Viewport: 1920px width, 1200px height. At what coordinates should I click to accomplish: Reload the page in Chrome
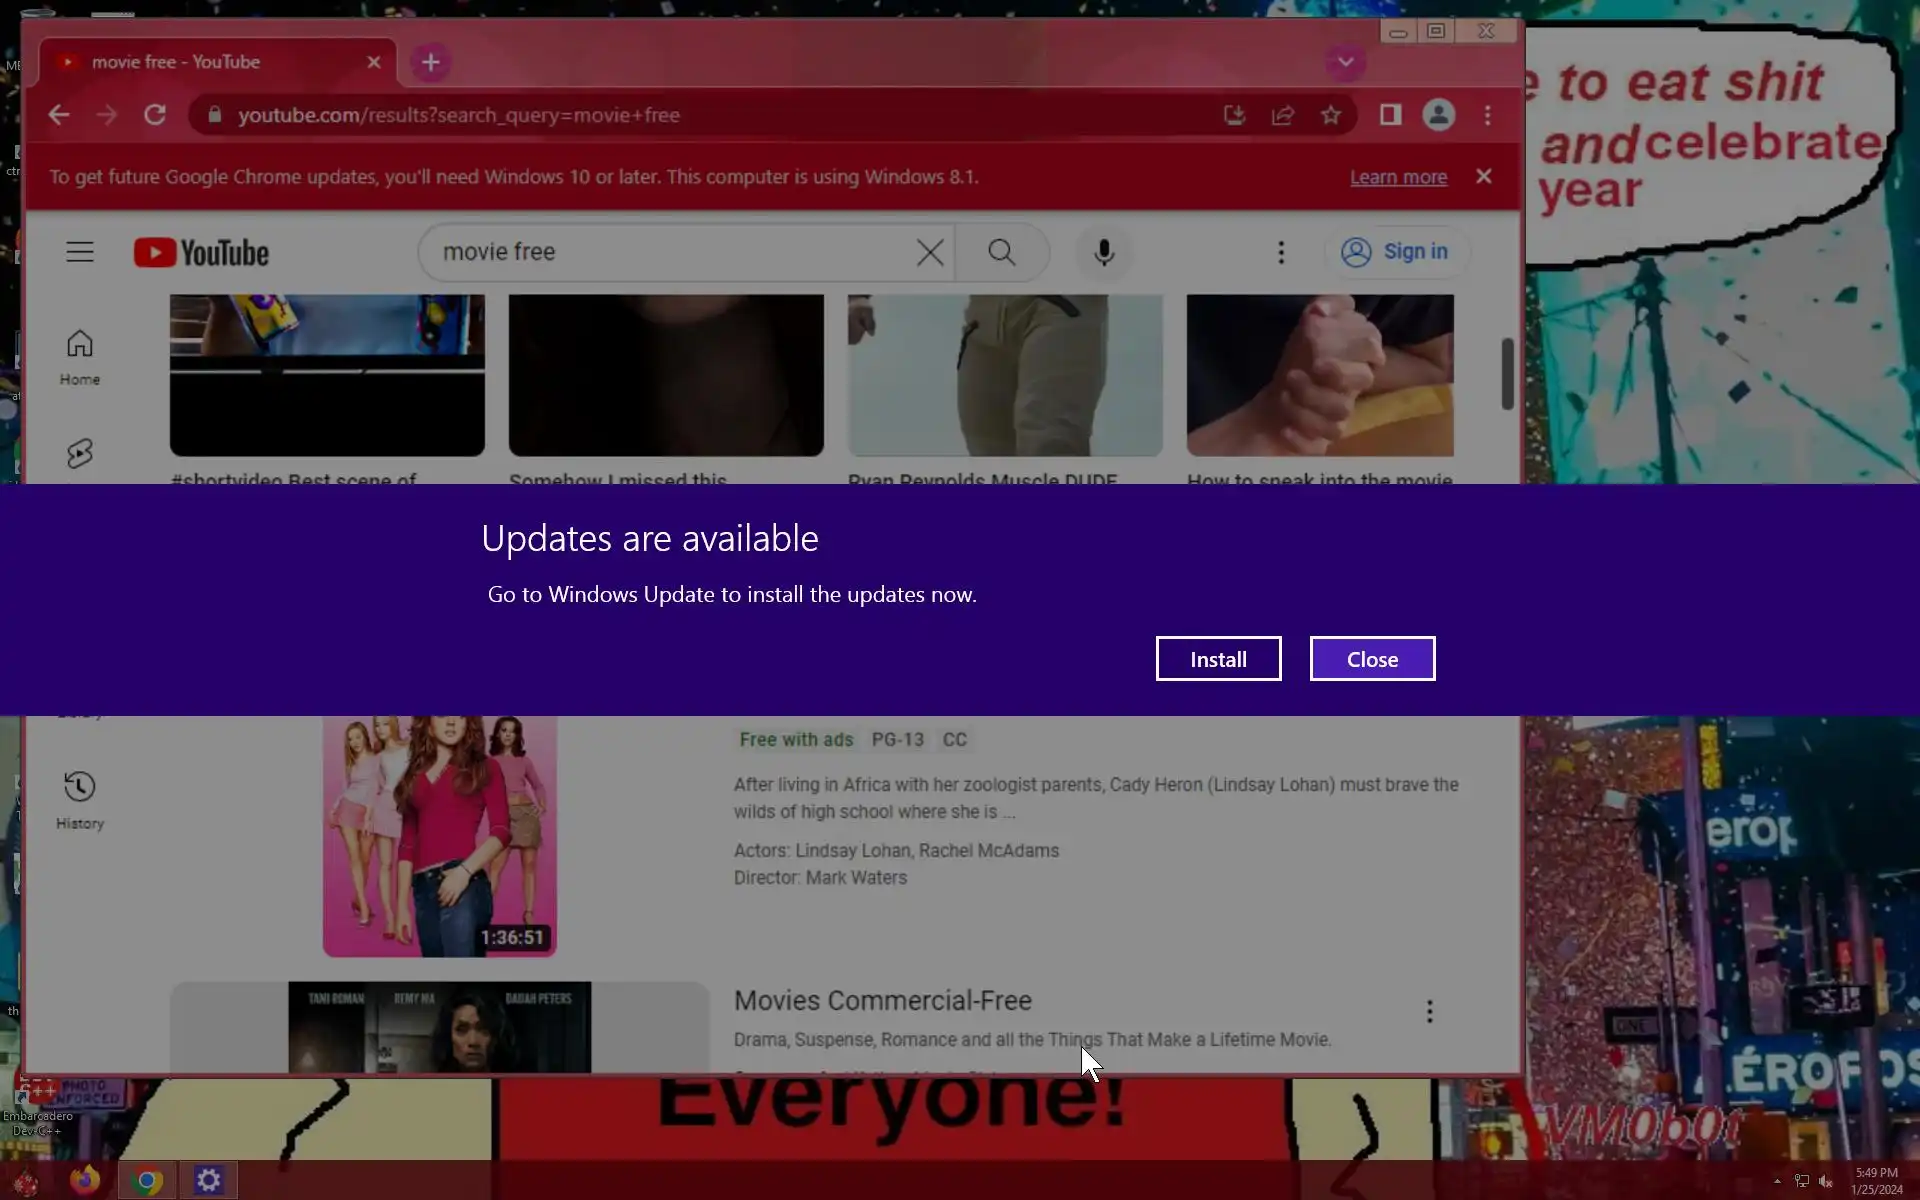point(154,115)
